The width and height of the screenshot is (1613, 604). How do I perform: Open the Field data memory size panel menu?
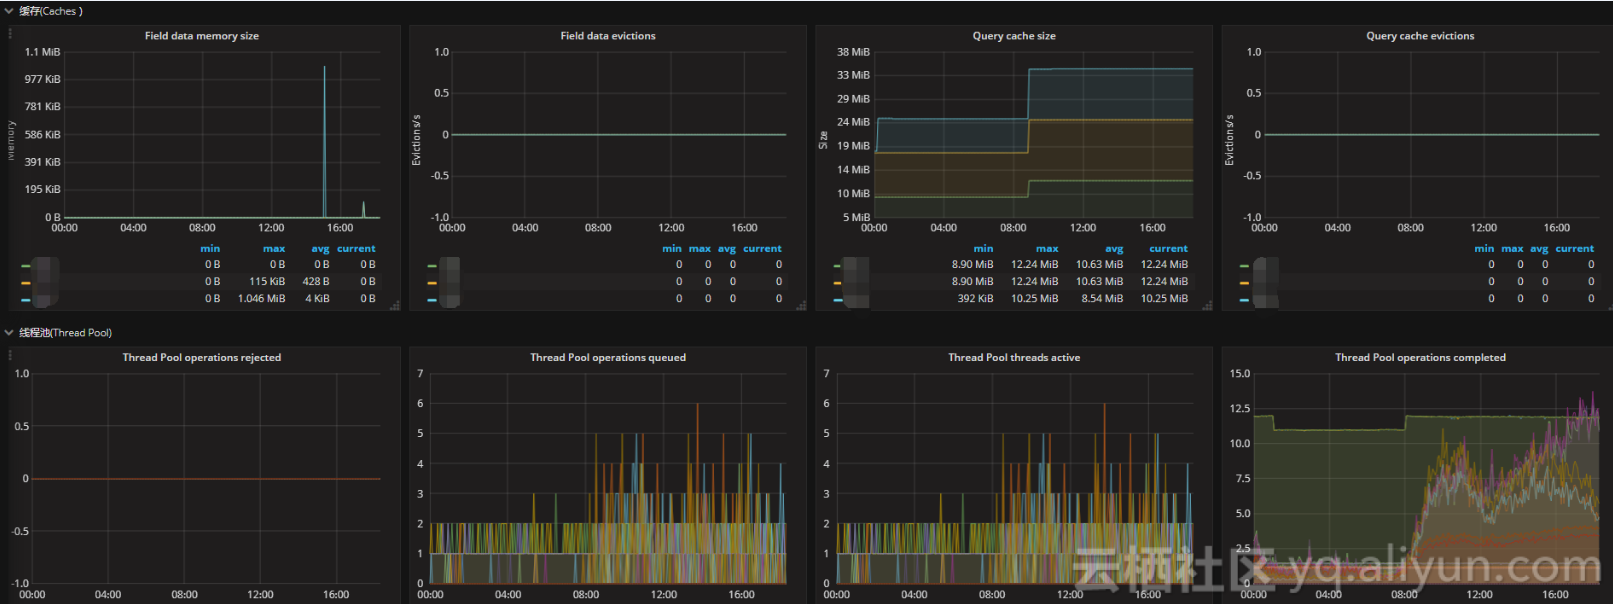(x=201, y=36)
